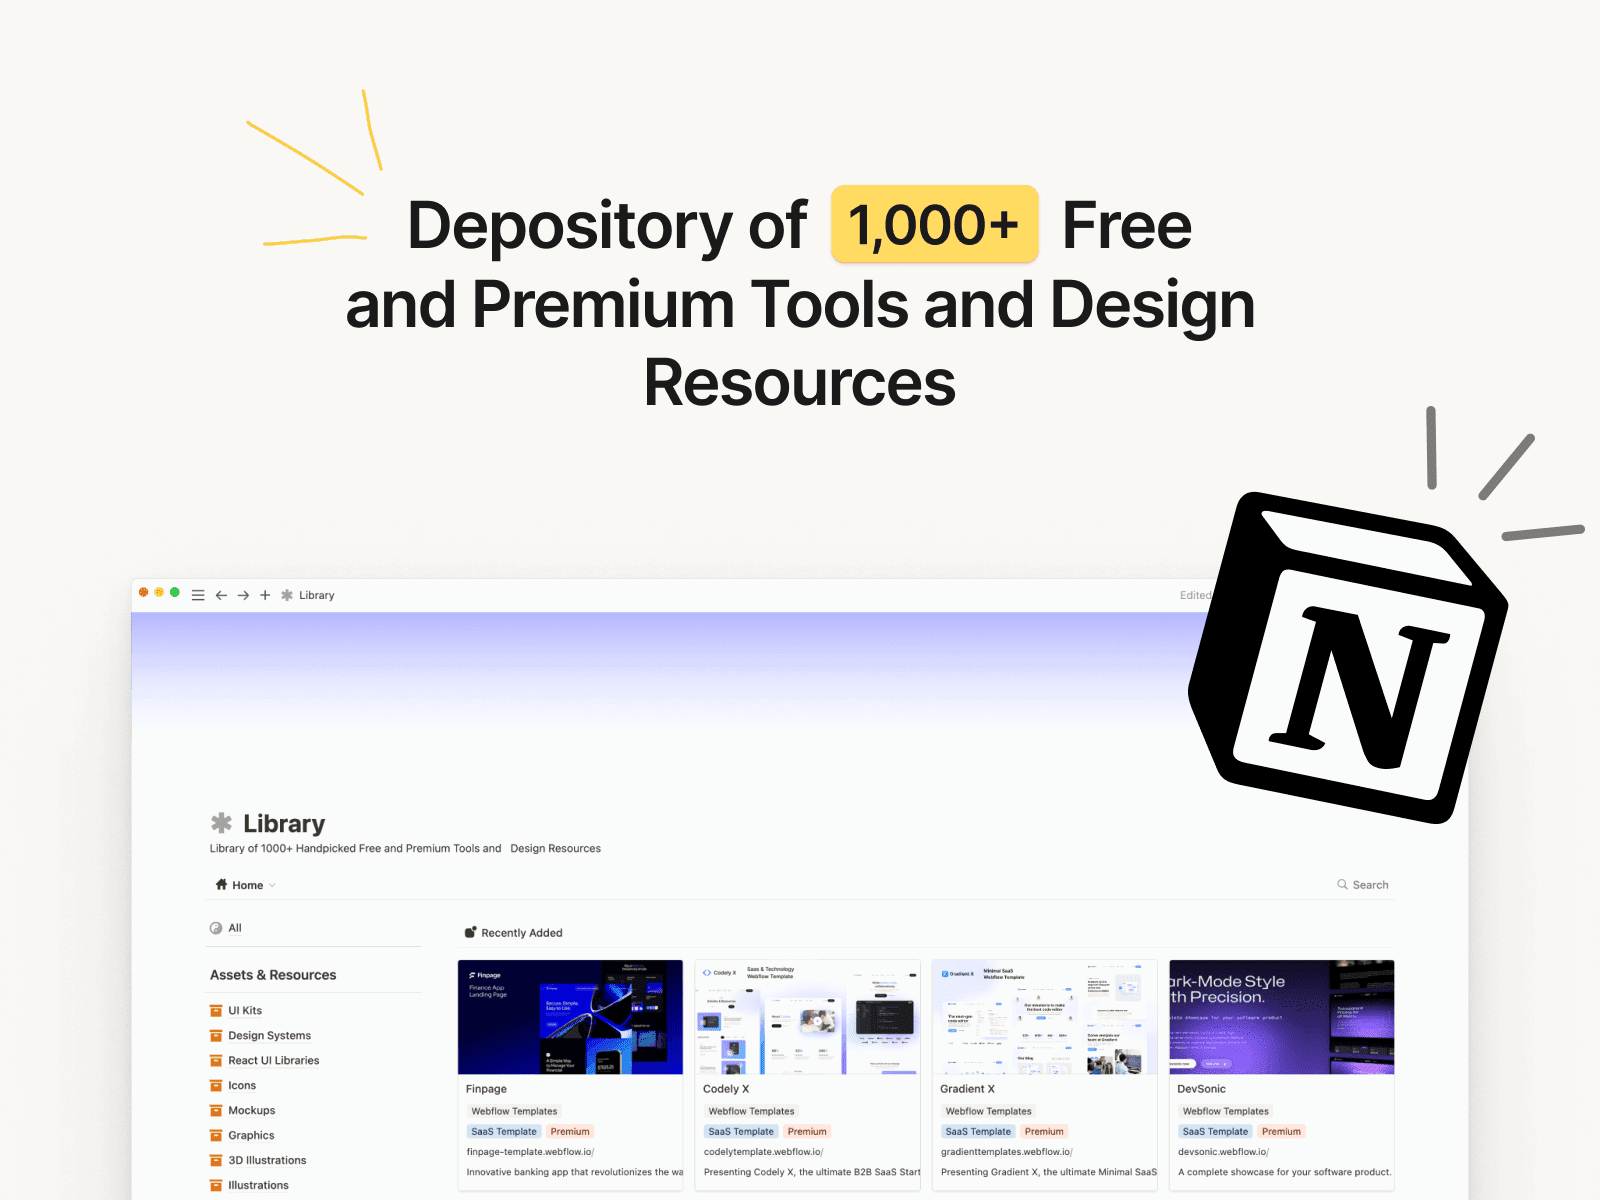
Task: Click the Mockups archive box icon
Action: (x=216, y=1110)
